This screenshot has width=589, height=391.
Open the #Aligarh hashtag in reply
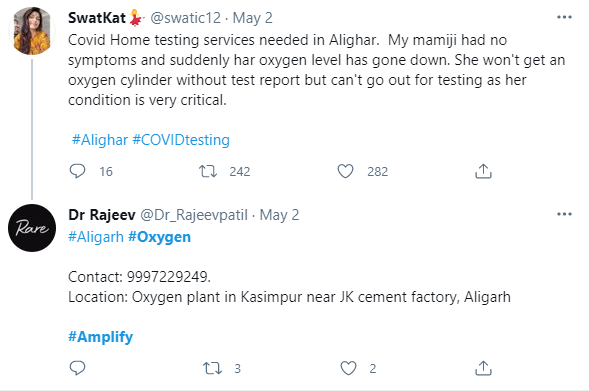click(x=96, y=237)
